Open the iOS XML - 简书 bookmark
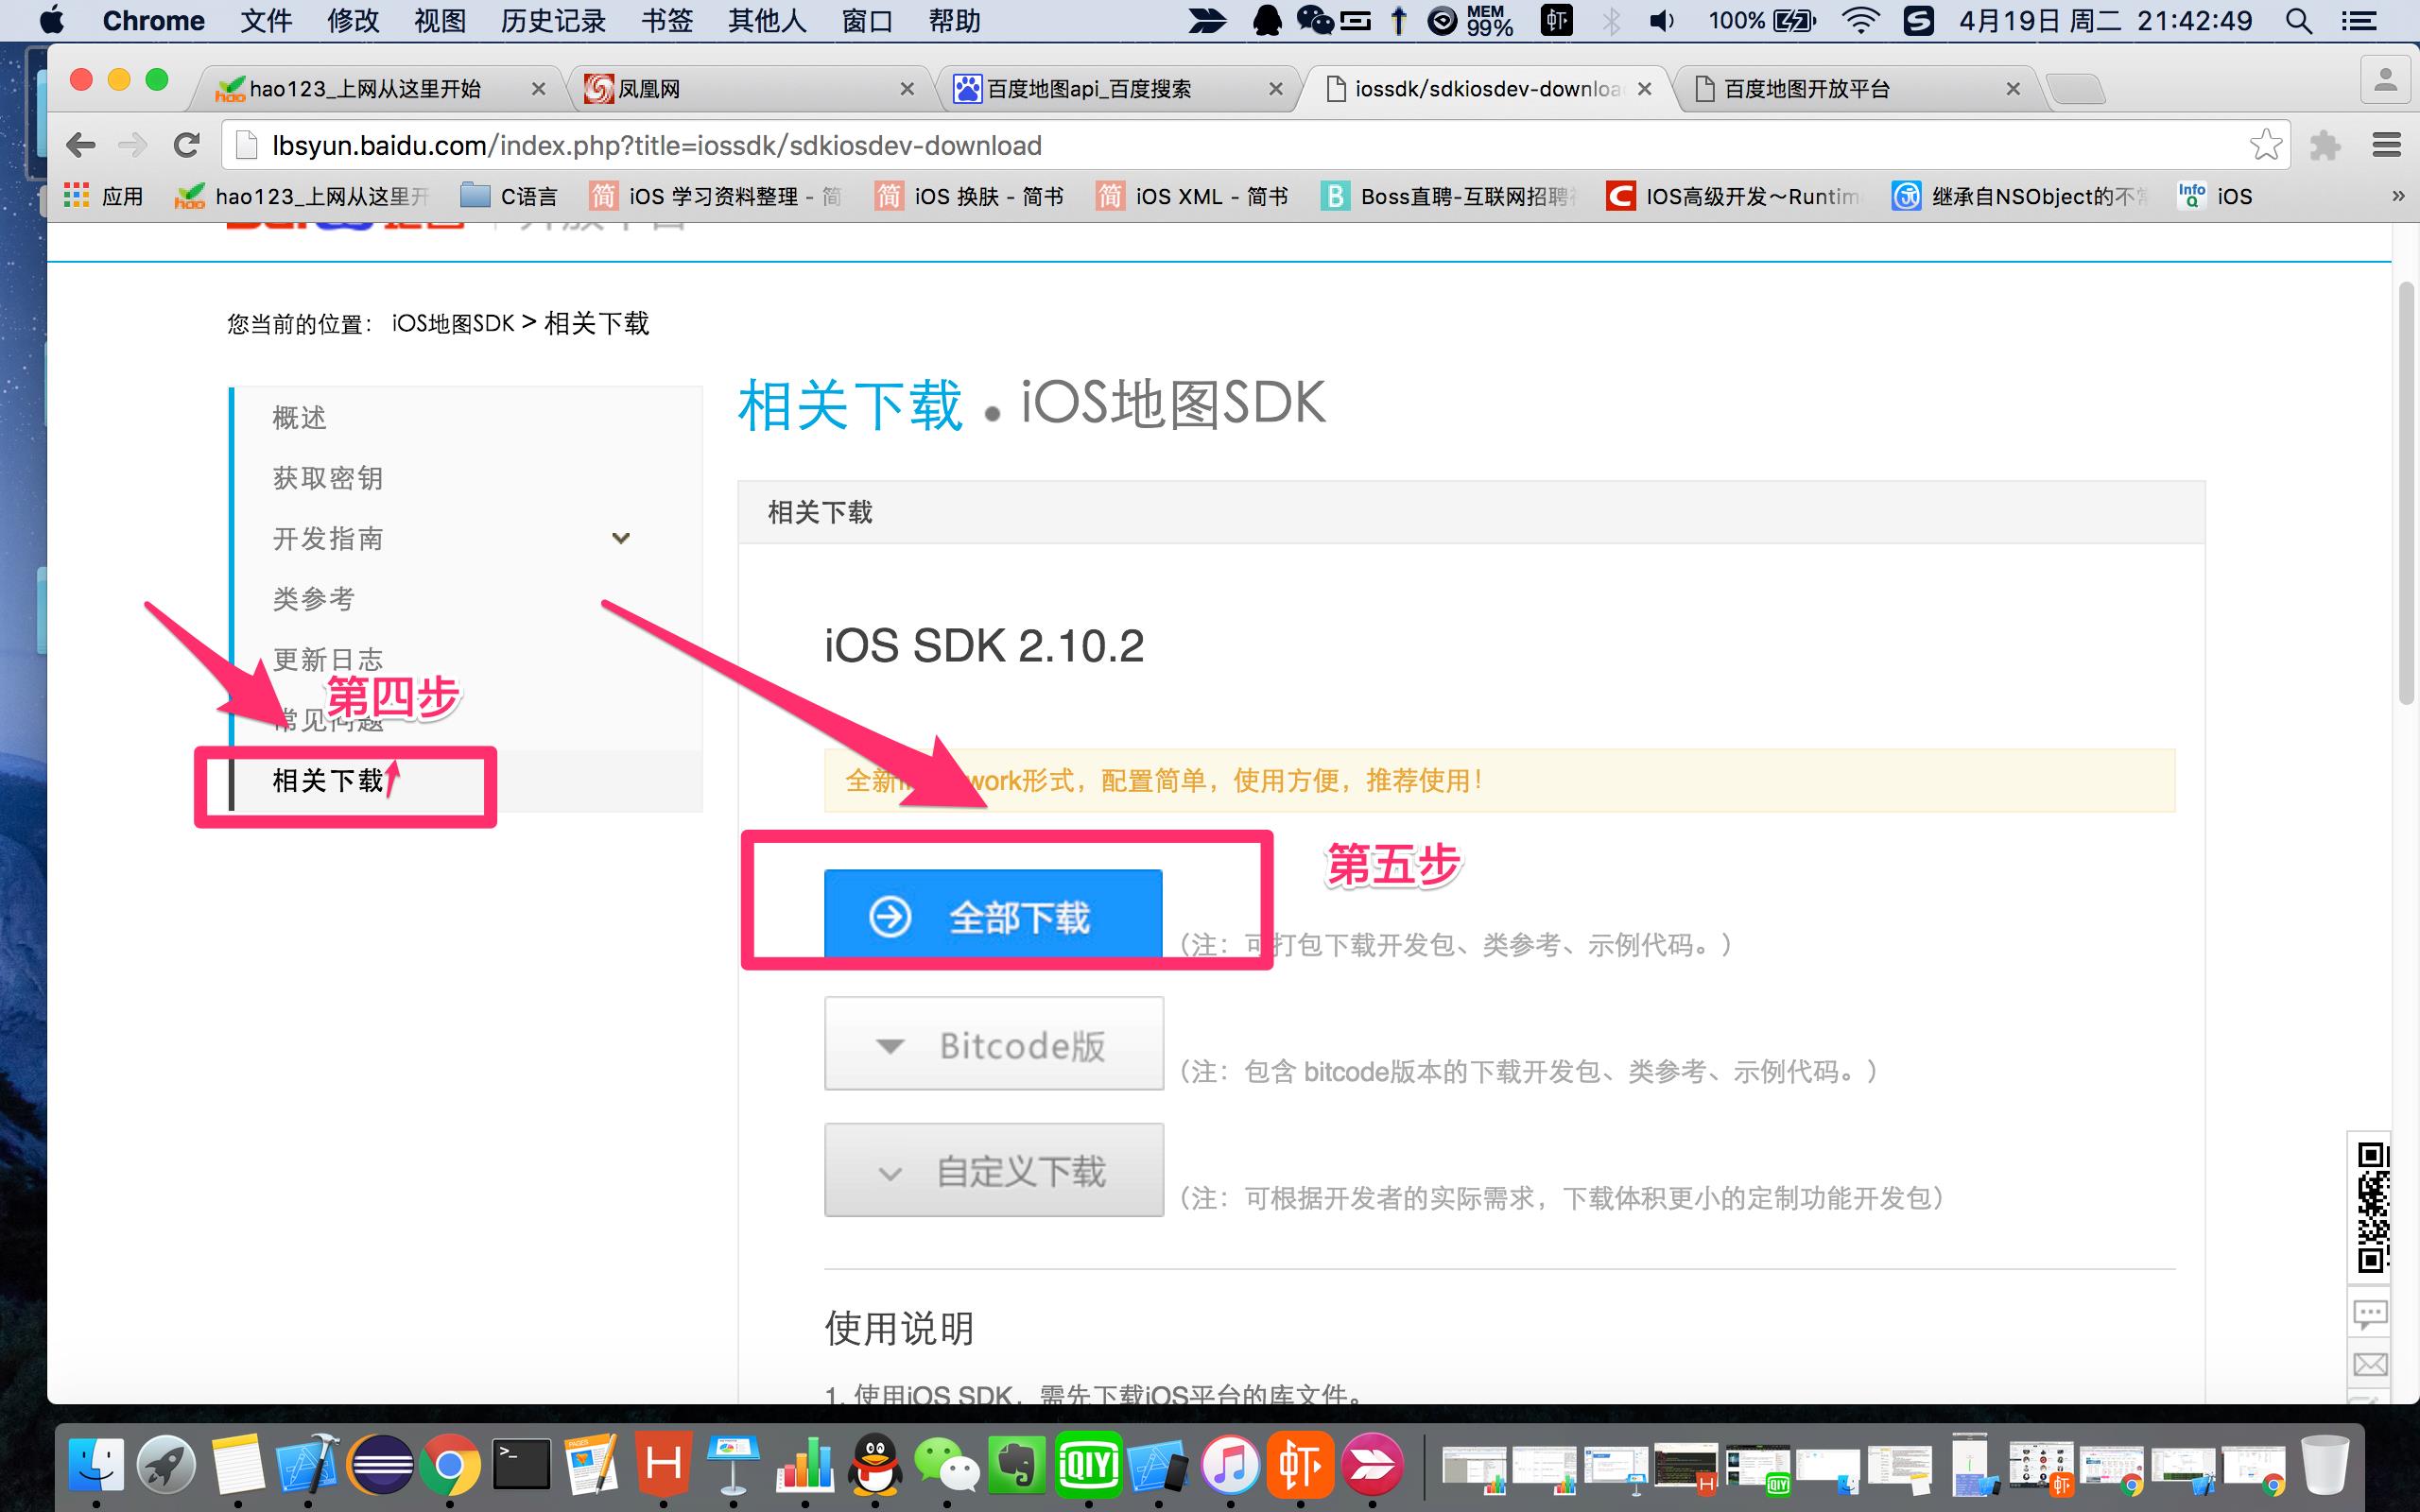 (x=1192, y=196)
